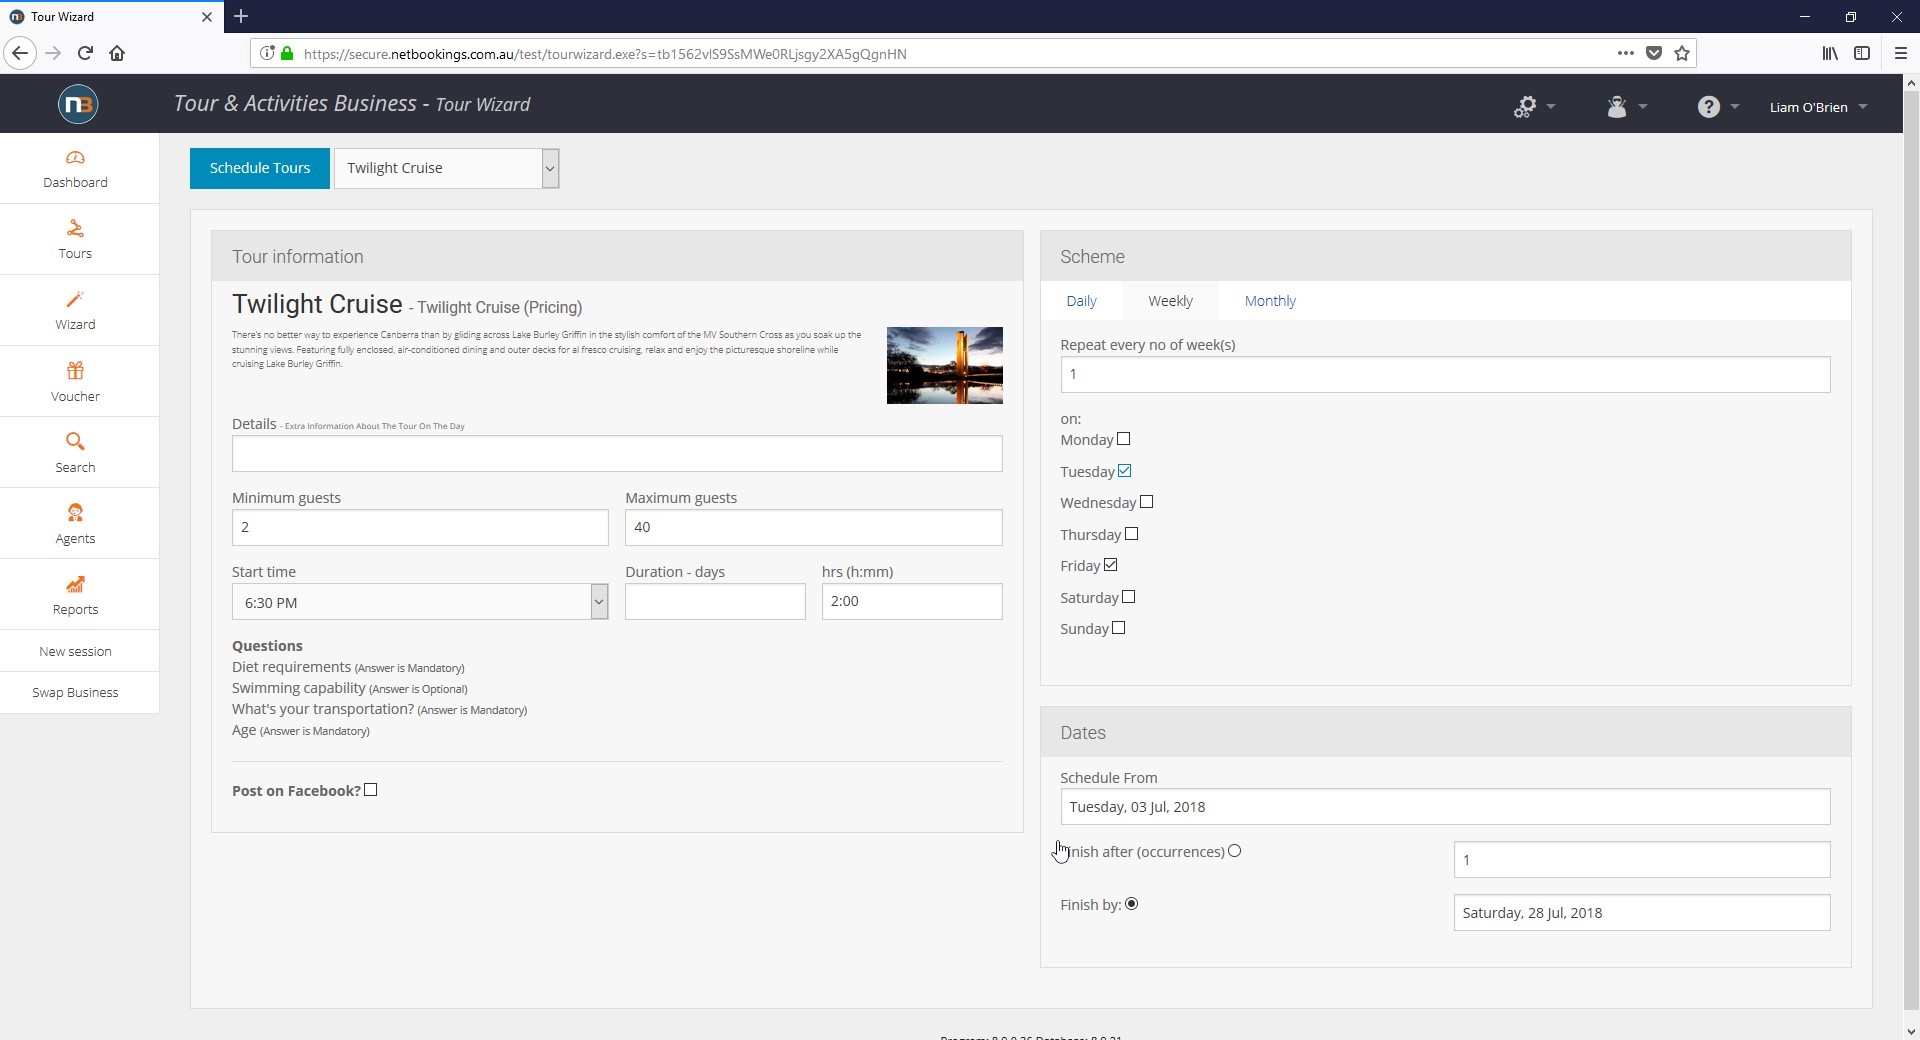Click the page vertical scrollbar

pyautogui.click(x=1911, y=550)
